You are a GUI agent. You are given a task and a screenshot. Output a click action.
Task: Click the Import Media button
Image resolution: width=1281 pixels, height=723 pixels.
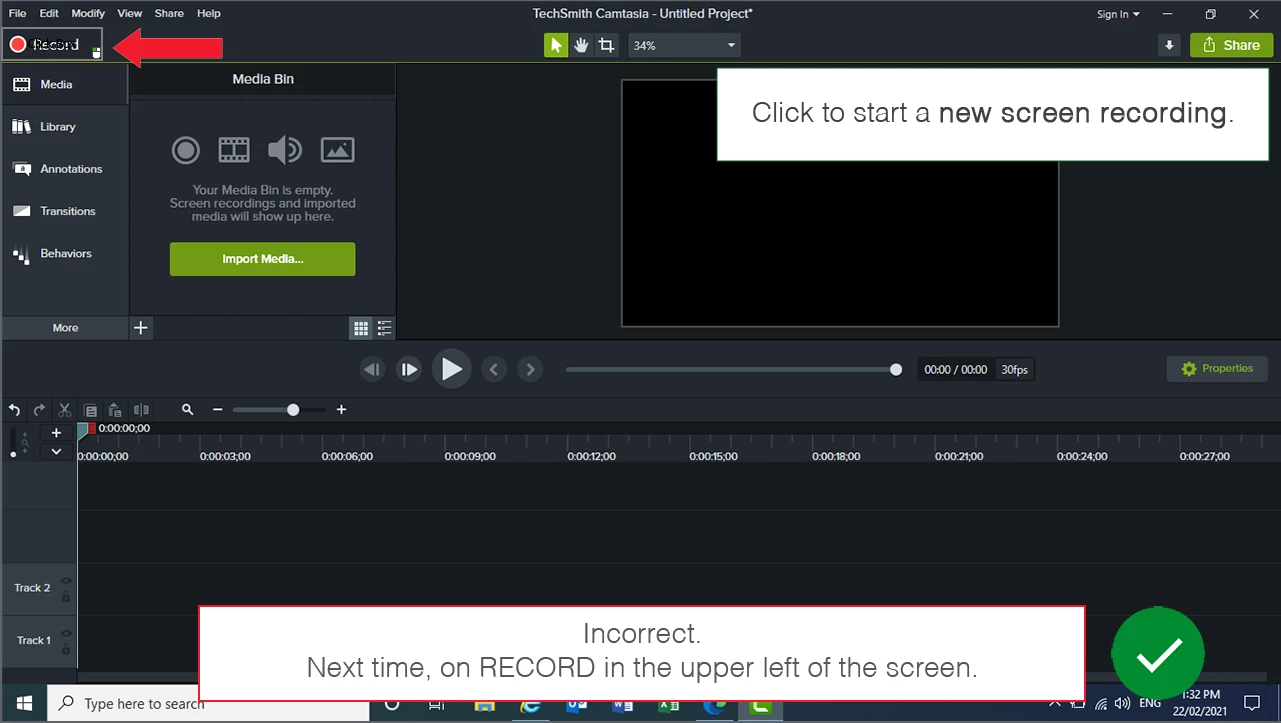(262, 259)
